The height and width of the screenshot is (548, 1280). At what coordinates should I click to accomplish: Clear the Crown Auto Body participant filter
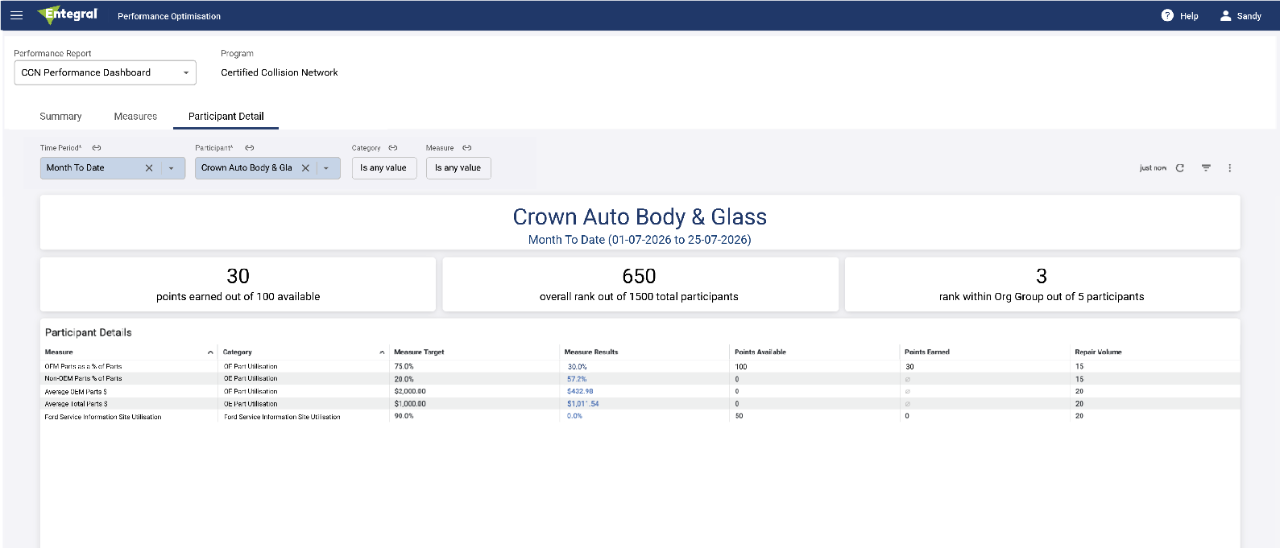(x=306, y=168)
